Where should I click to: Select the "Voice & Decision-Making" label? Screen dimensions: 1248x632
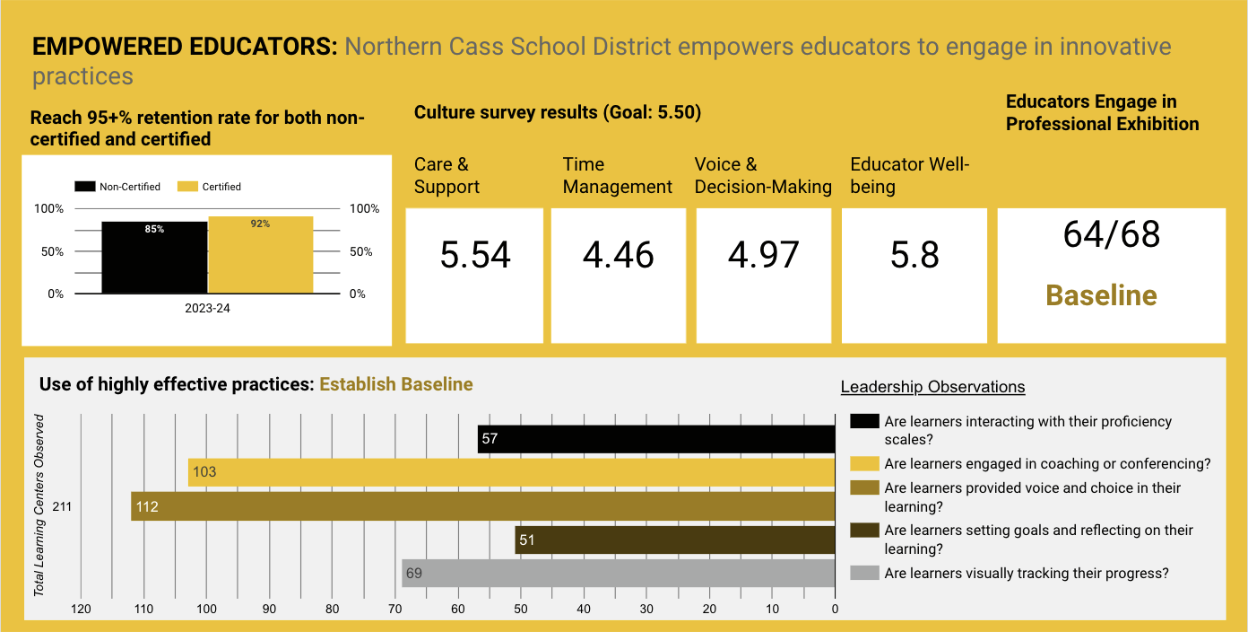tap(763, 176)
